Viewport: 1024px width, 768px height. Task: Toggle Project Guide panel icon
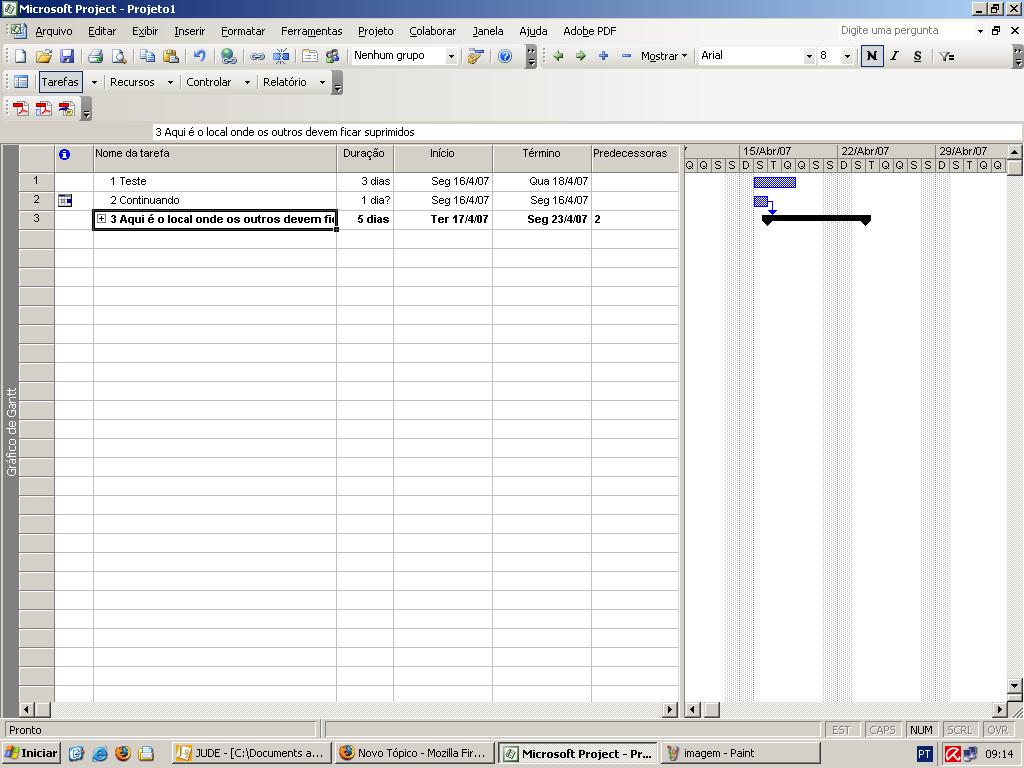tap(21, 82)
